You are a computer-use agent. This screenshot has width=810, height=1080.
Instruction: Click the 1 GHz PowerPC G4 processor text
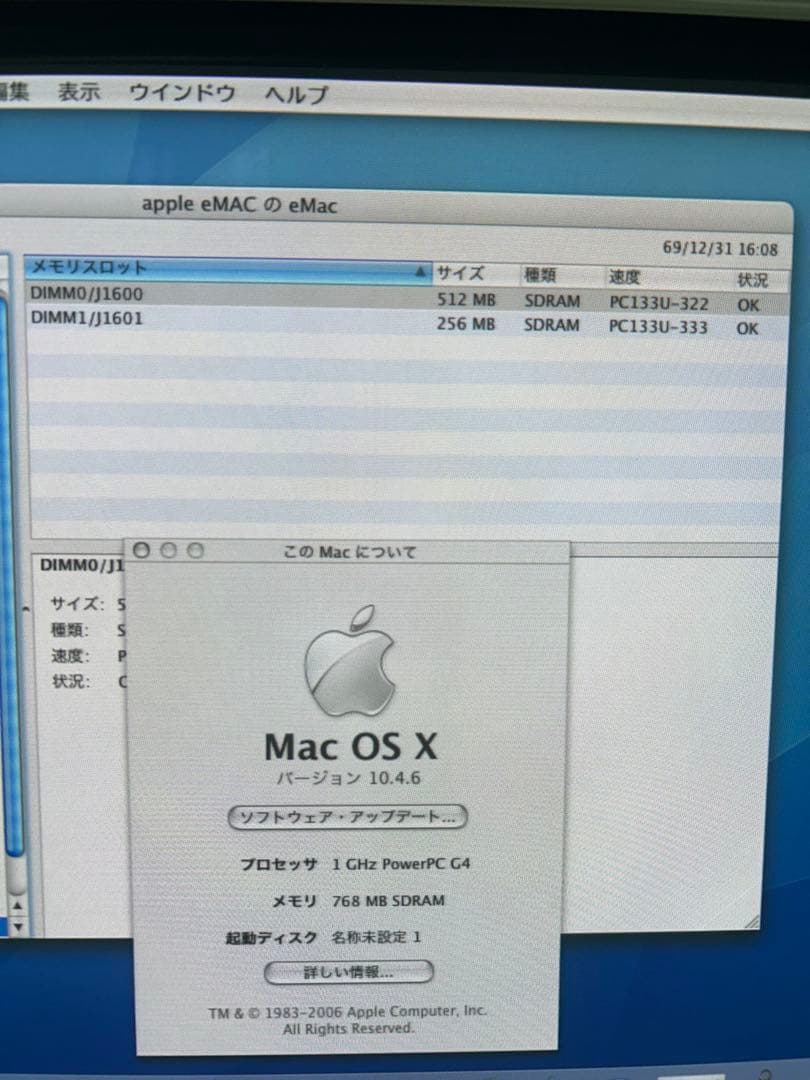401,864
